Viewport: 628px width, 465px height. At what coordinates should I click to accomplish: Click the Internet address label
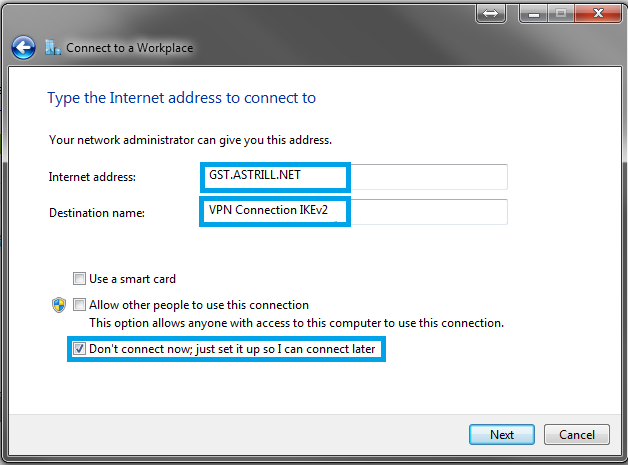[92, 177]
